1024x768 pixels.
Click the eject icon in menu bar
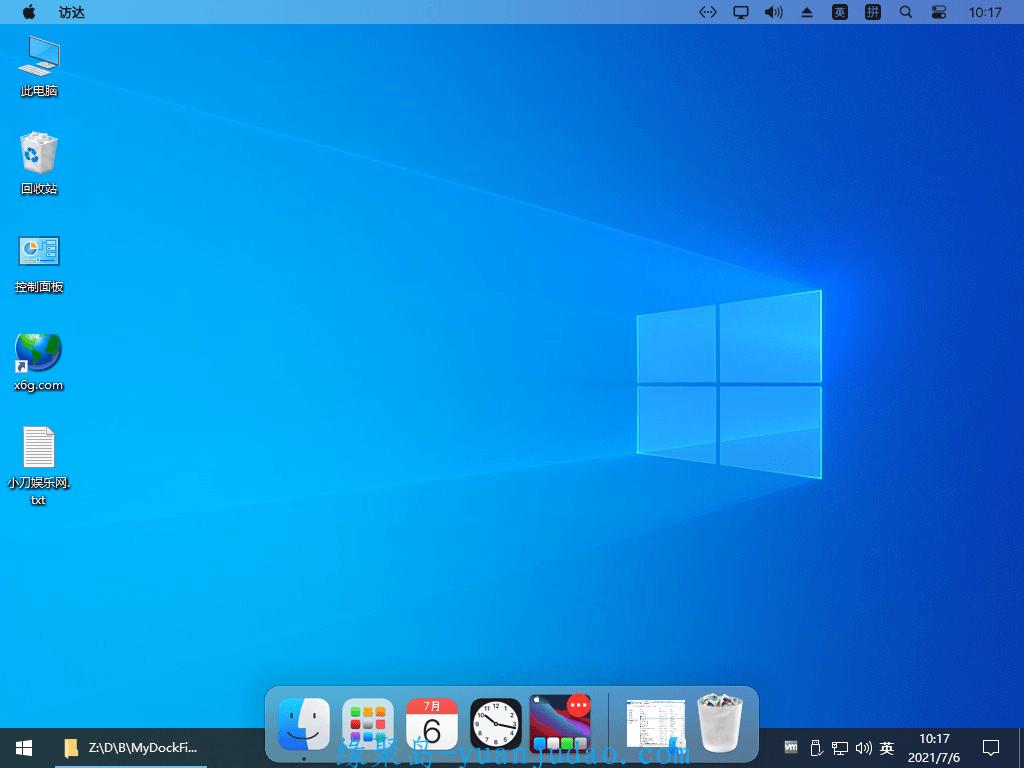click(807, 12)
